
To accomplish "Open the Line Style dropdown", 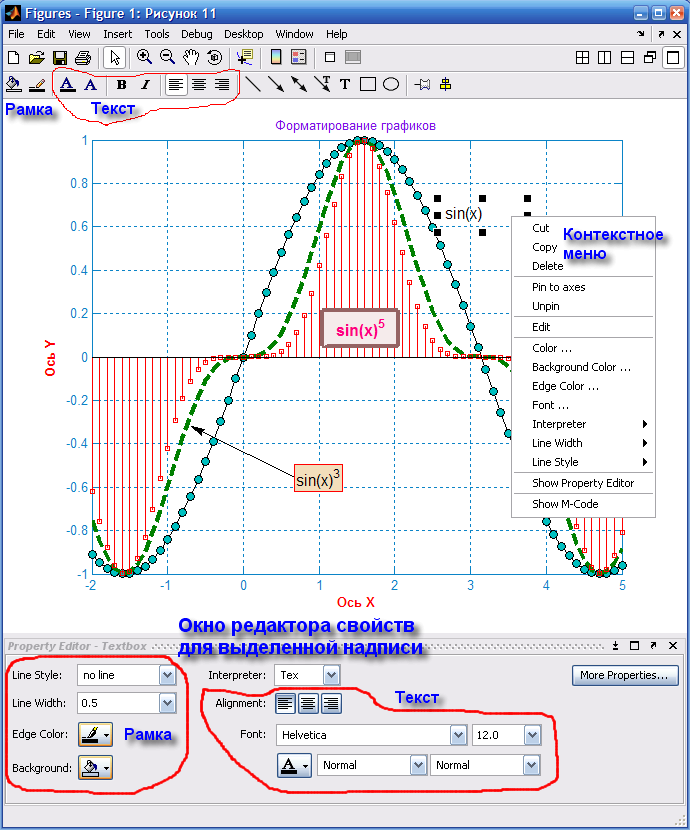I will [x=167, y=675].
